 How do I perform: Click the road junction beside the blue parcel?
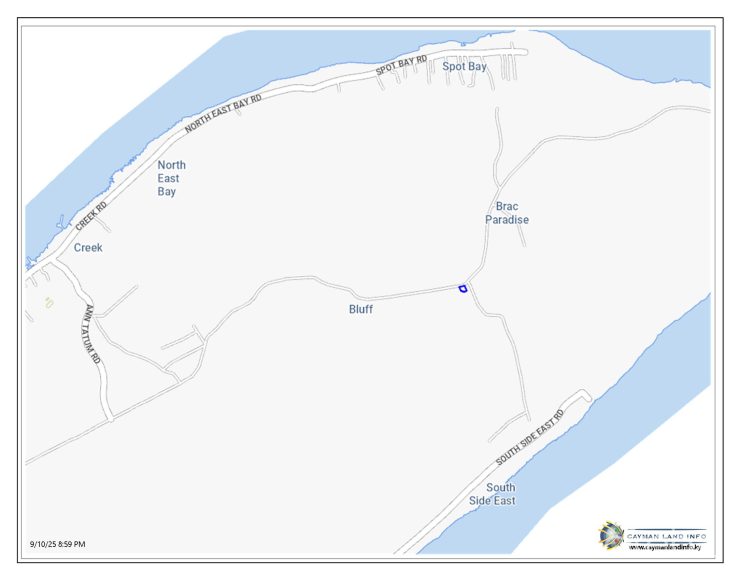[x=470, y=284]
